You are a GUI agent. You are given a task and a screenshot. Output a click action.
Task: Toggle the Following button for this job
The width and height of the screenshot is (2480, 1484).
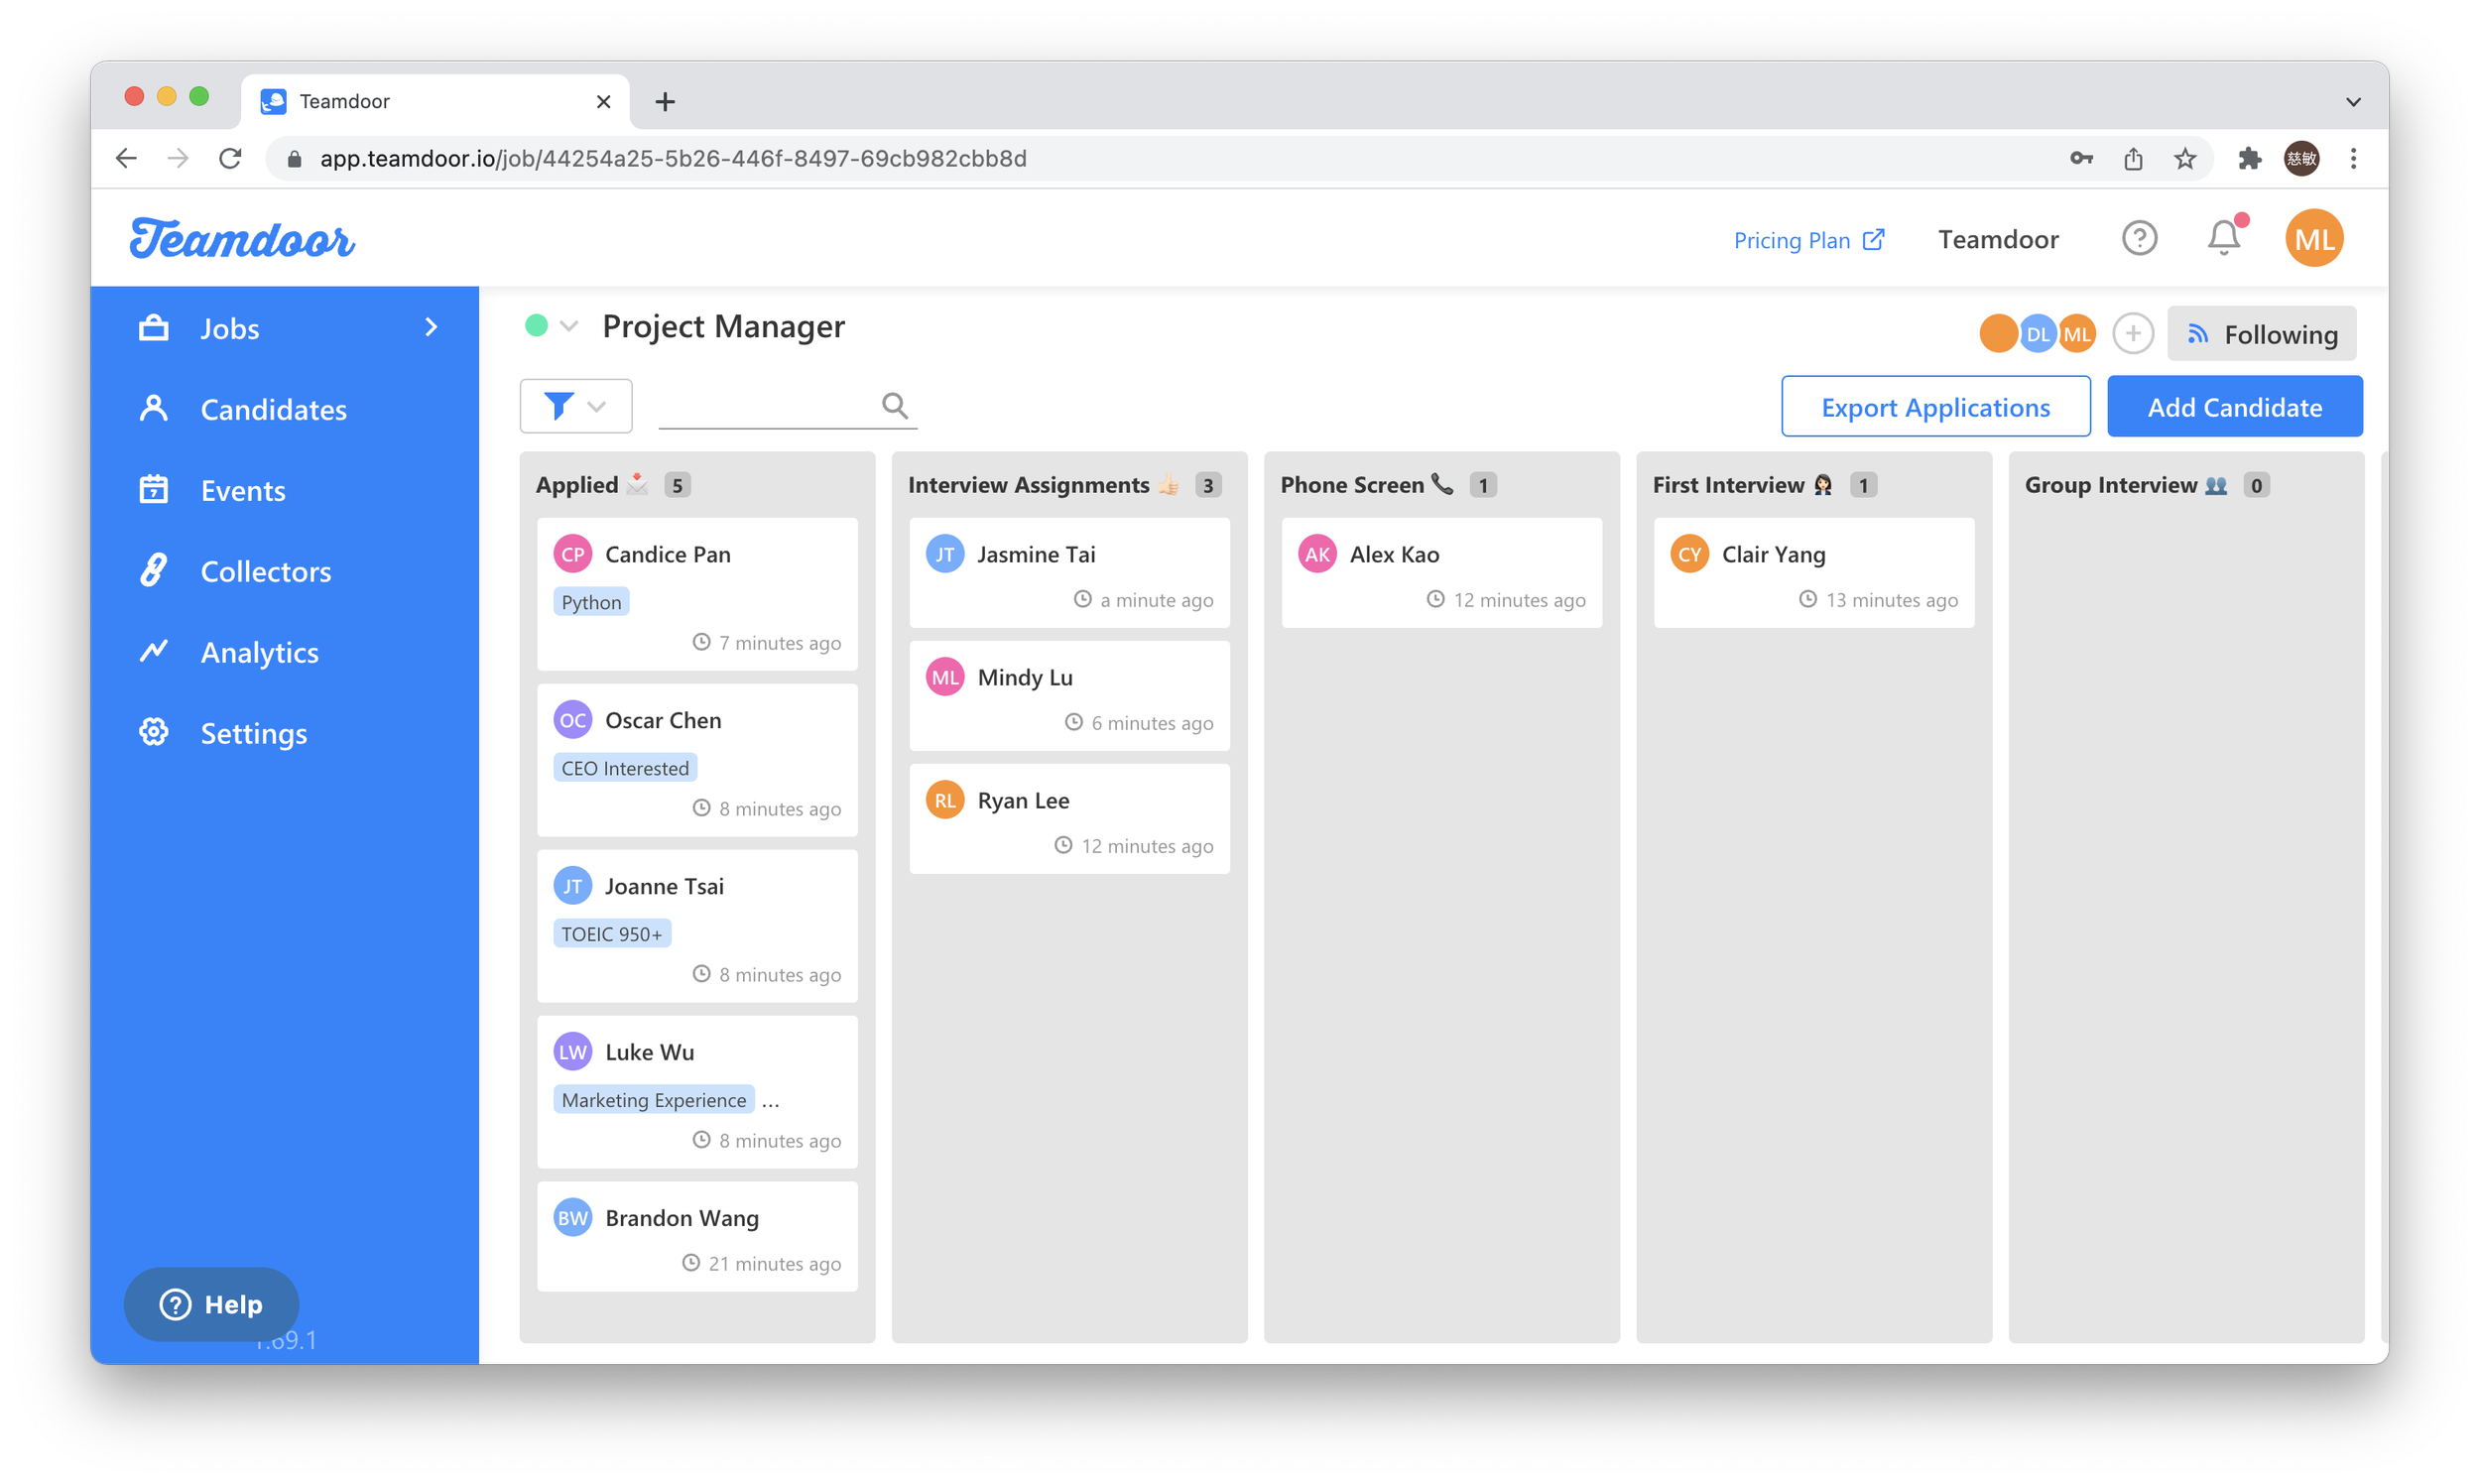(x=2261, y=334)
